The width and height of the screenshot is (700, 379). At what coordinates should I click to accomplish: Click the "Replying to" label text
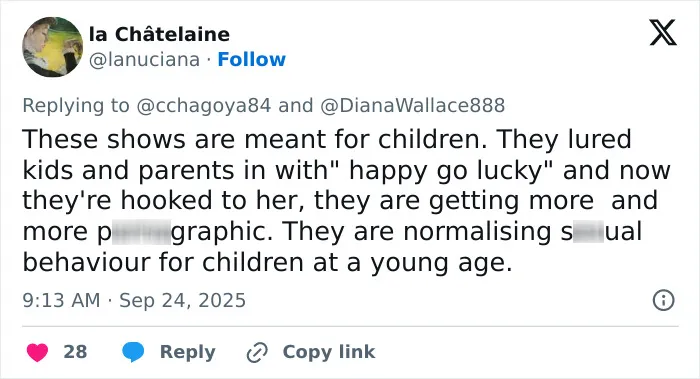(76, 105)
